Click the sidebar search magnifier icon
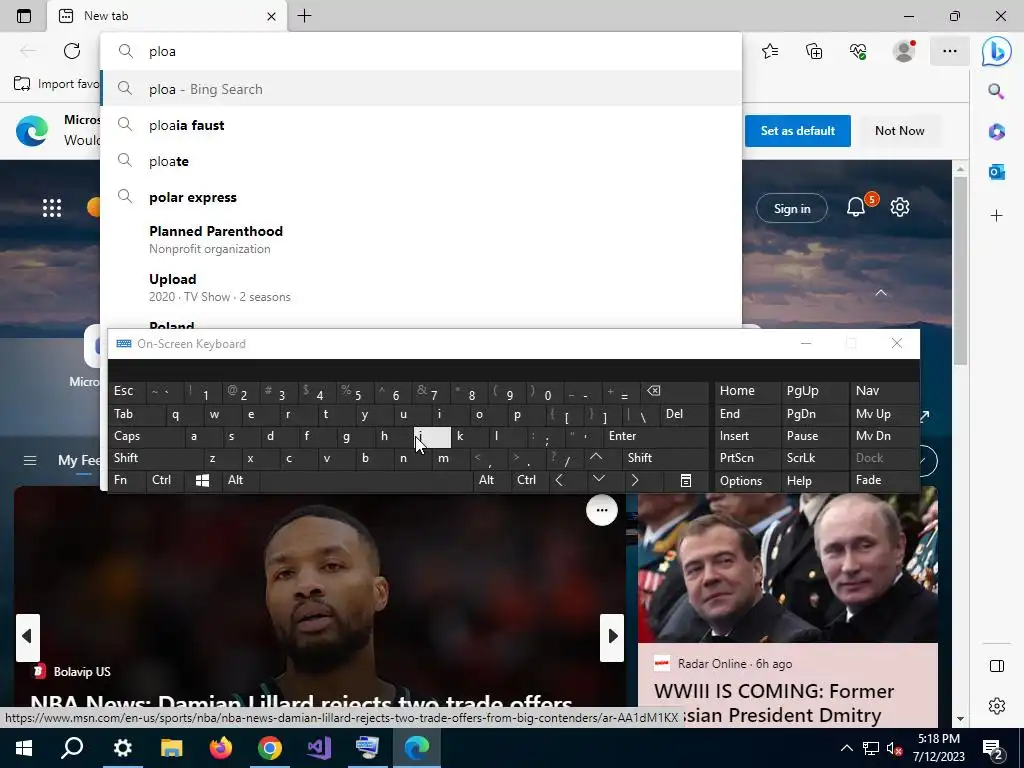Image resolution: width=1024 pixels, height=768 pixels. [x=996, y=91]
